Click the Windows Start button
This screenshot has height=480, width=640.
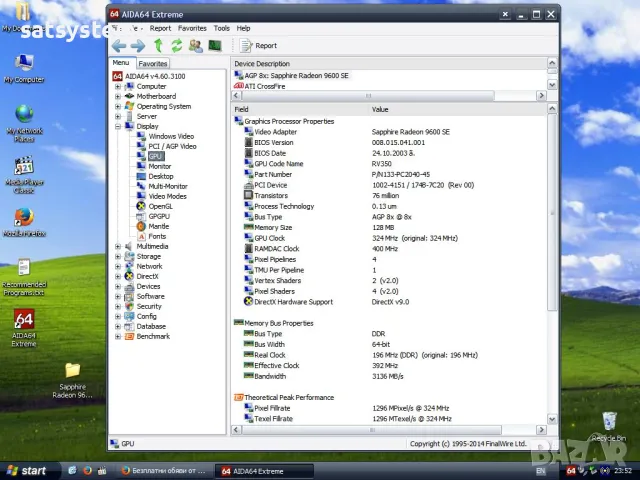click(x=27, y=470)
